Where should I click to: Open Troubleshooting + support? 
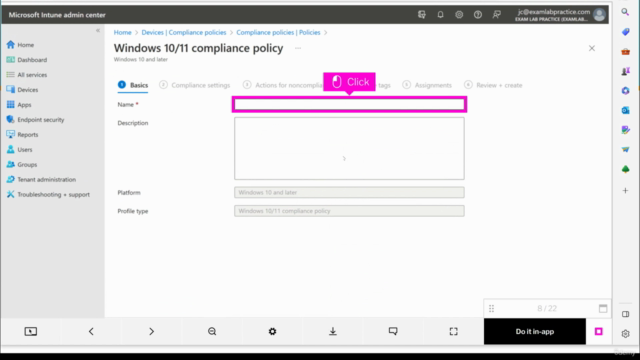point(48,195)
